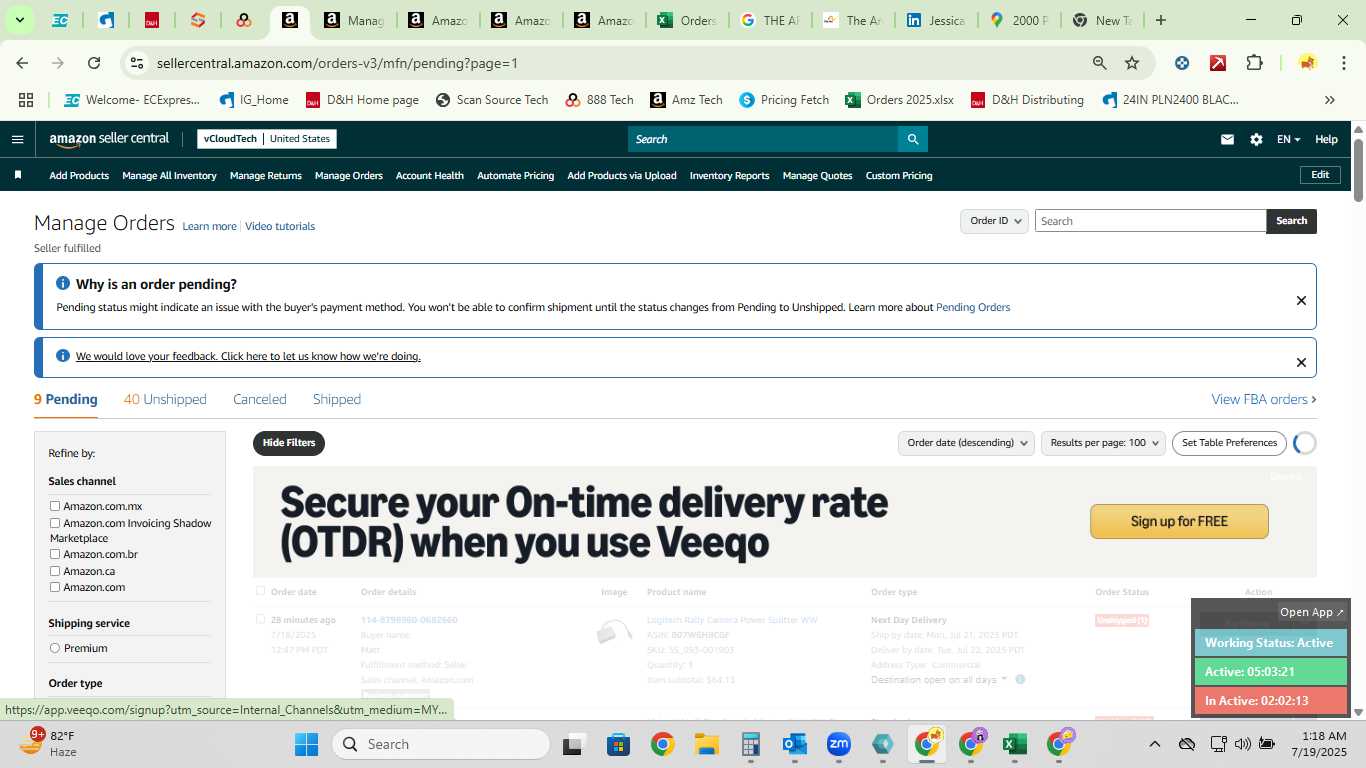Click the page vertical scrollbar thumb
1366x768 pixels.
1358,168
